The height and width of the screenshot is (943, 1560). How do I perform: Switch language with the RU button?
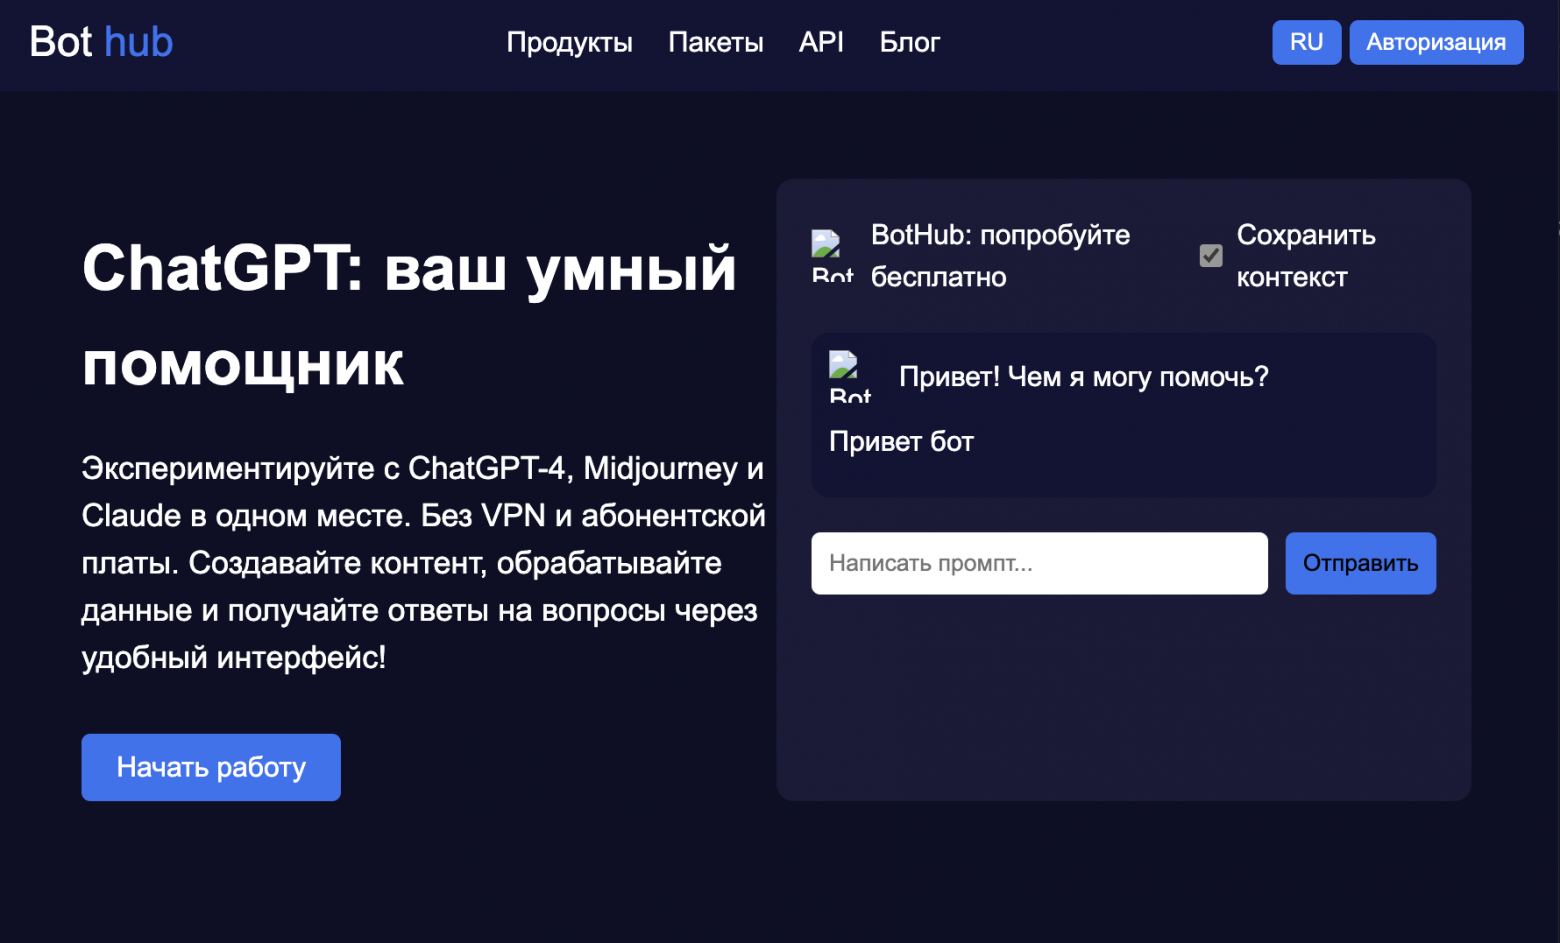pyautogui.click(x=1306, y=42)
